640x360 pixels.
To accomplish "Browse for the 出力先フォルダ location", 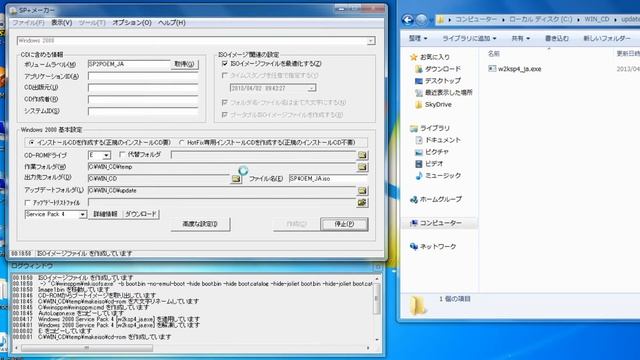I will [236, 179].
